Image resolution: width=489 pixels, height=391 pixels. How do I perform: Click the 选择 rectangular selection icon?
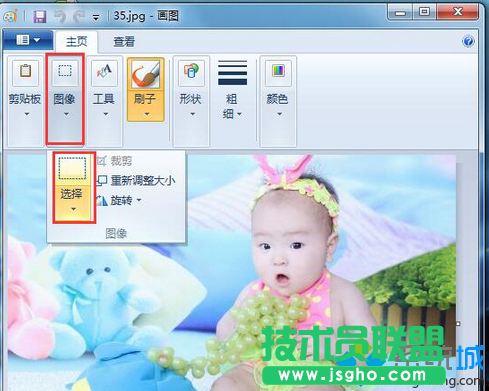tap(72, 169)
